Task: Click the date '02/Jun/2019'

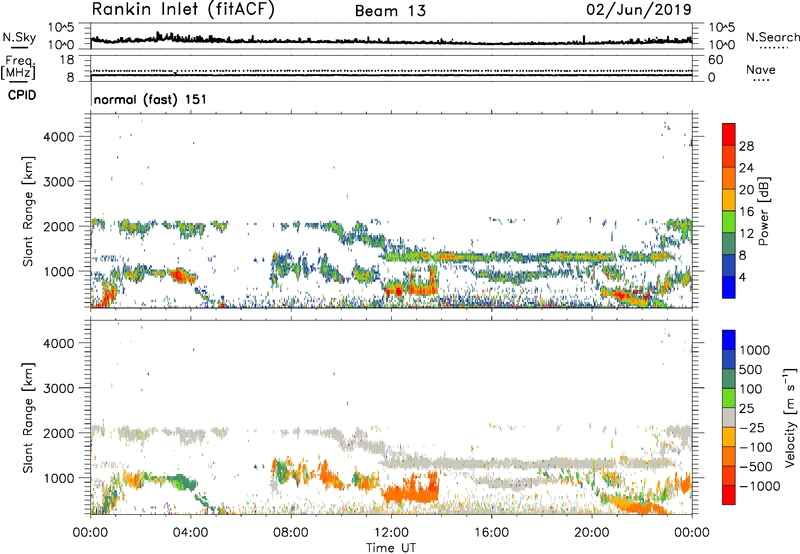Action: 639,10
